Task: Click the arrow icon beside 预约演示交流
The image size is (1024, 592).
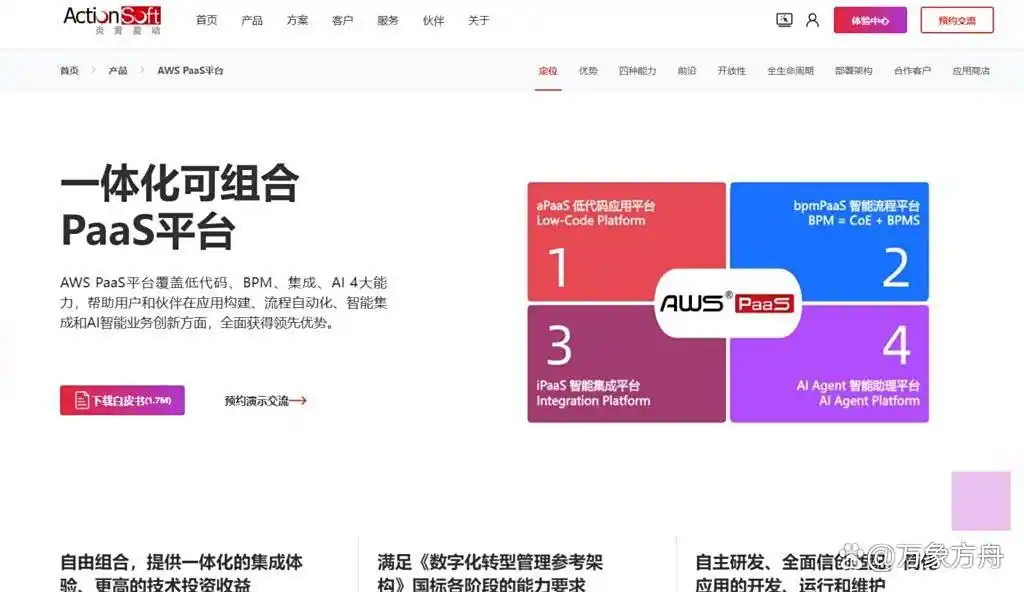Action: click(300, 398)
